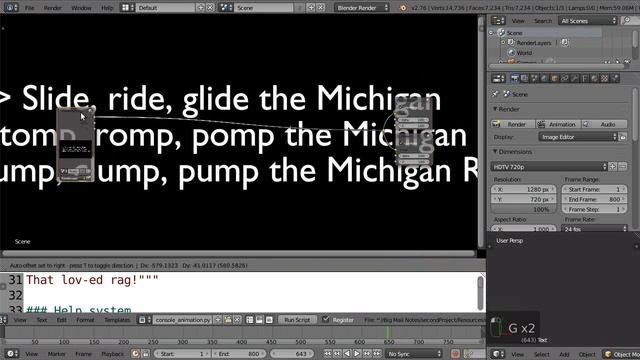
Task: Switch to the Render properties tab icon
Action: click(515, 78)
